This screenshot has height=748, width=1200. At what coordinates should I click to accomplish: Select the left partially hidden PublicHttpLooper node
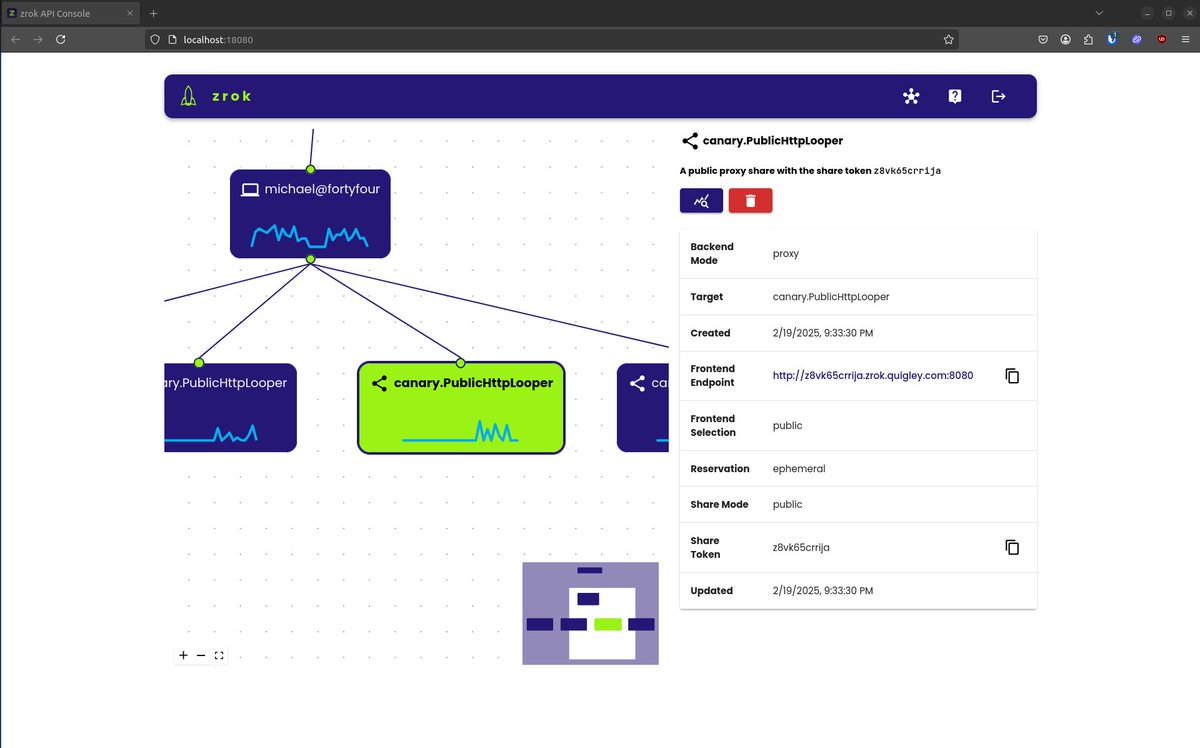tap(230, 408)
